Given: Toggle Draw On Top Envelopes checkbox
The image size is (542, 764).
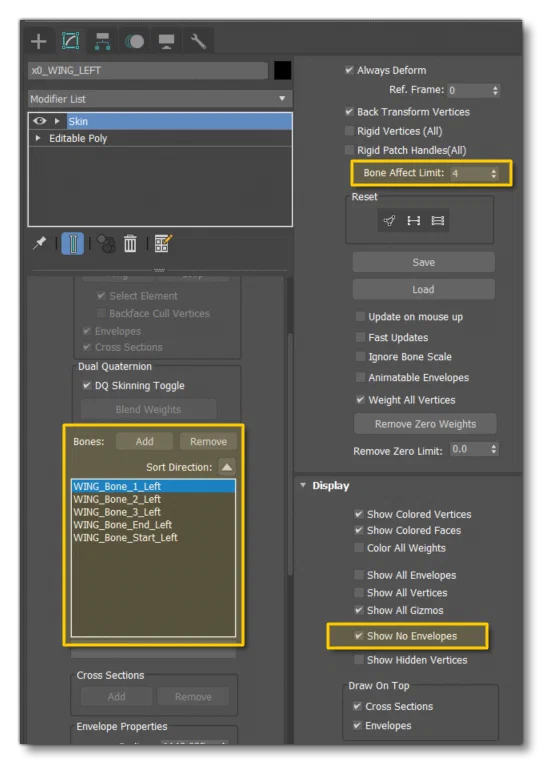Looking at the screenshot, I should tap(357, 726).
